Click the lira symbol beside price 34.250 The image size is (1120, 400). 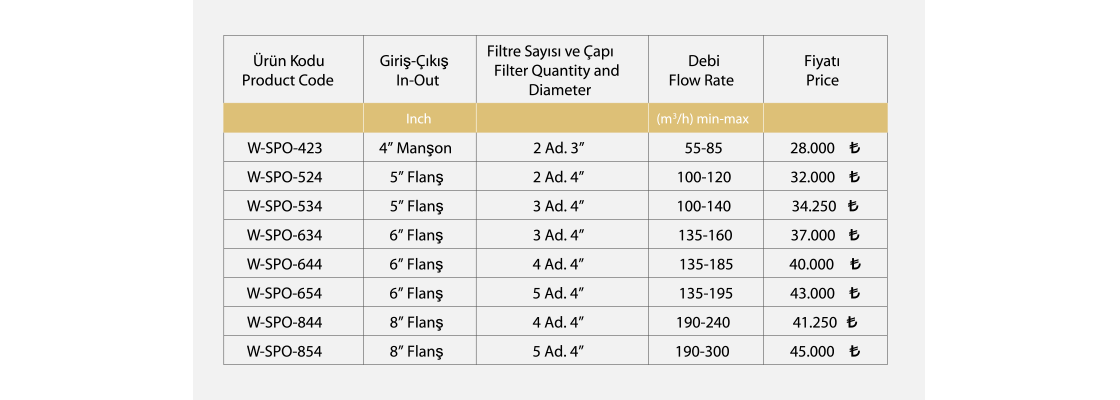tap(853, 206)
